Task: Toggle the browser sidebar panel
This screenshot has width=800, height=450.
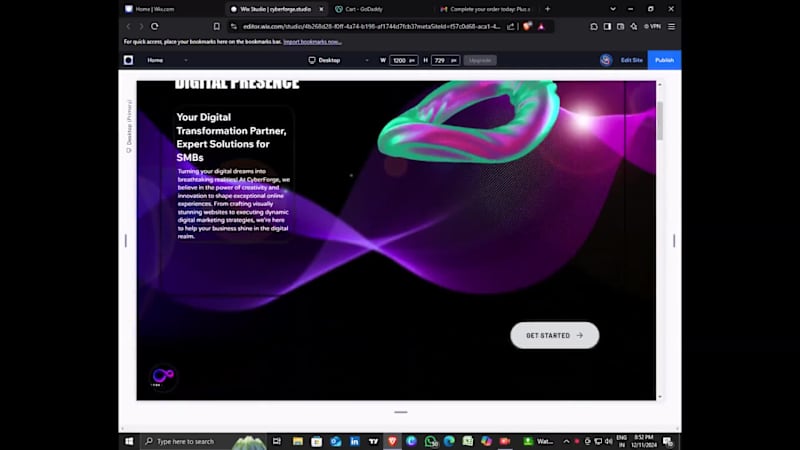Action: [x=607, y=27]
